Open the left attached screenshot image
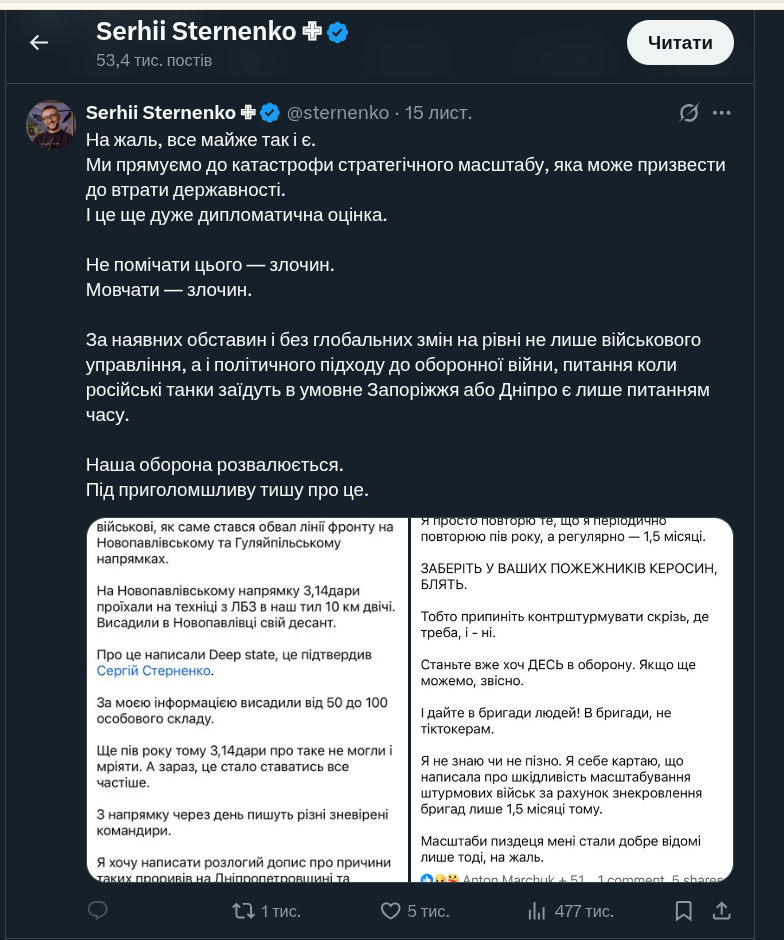The width and height of the screenshot is (784, 940). pyautogui.click(x=247, y=700)
